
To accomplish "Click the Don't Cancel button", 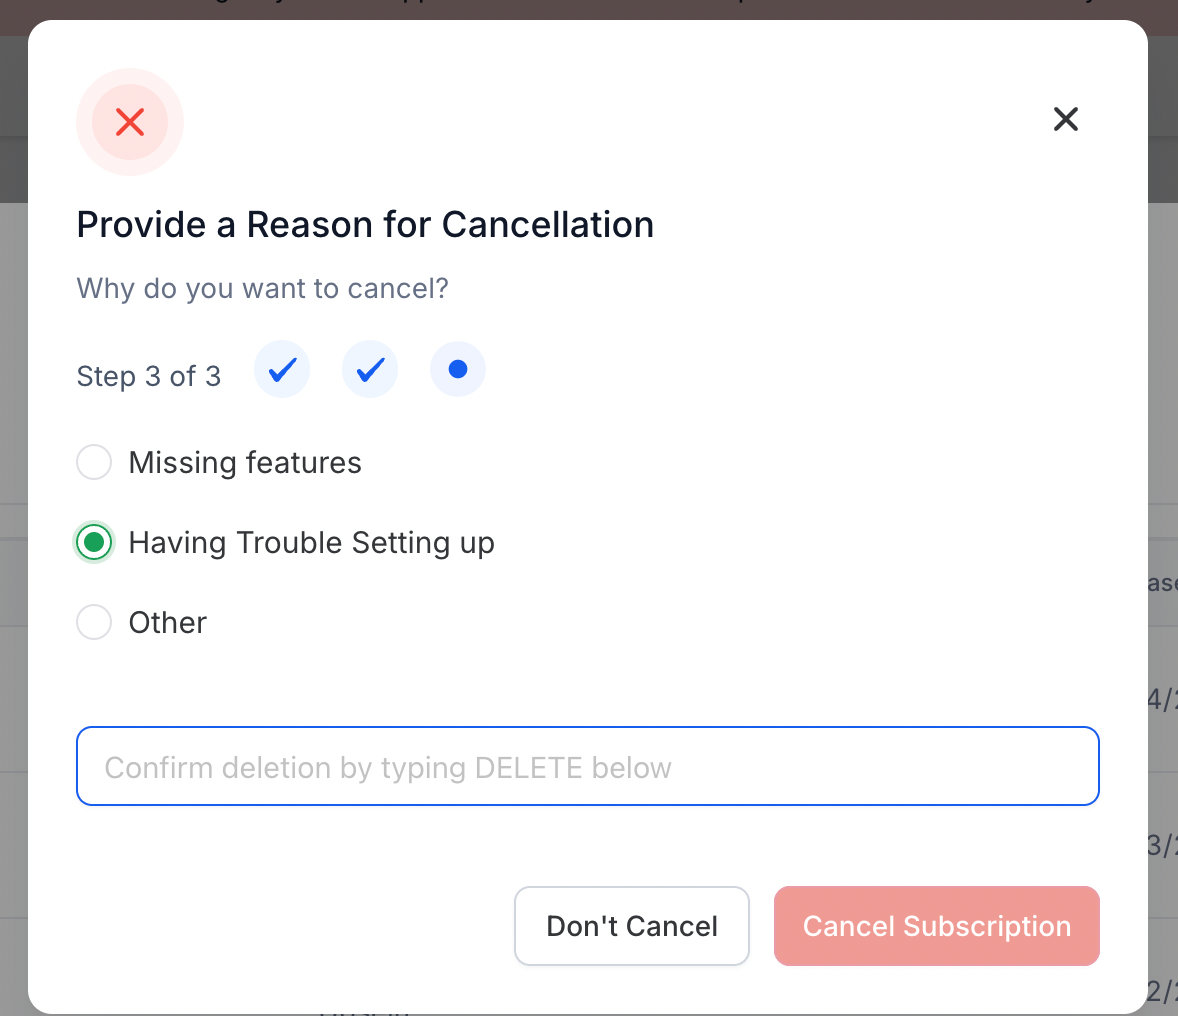I will point(632,926).
